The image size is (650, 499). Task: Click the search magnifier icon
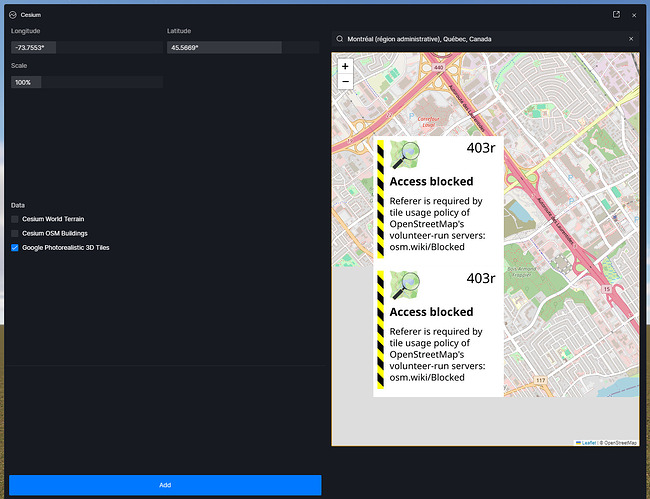(x=340, y=39)
